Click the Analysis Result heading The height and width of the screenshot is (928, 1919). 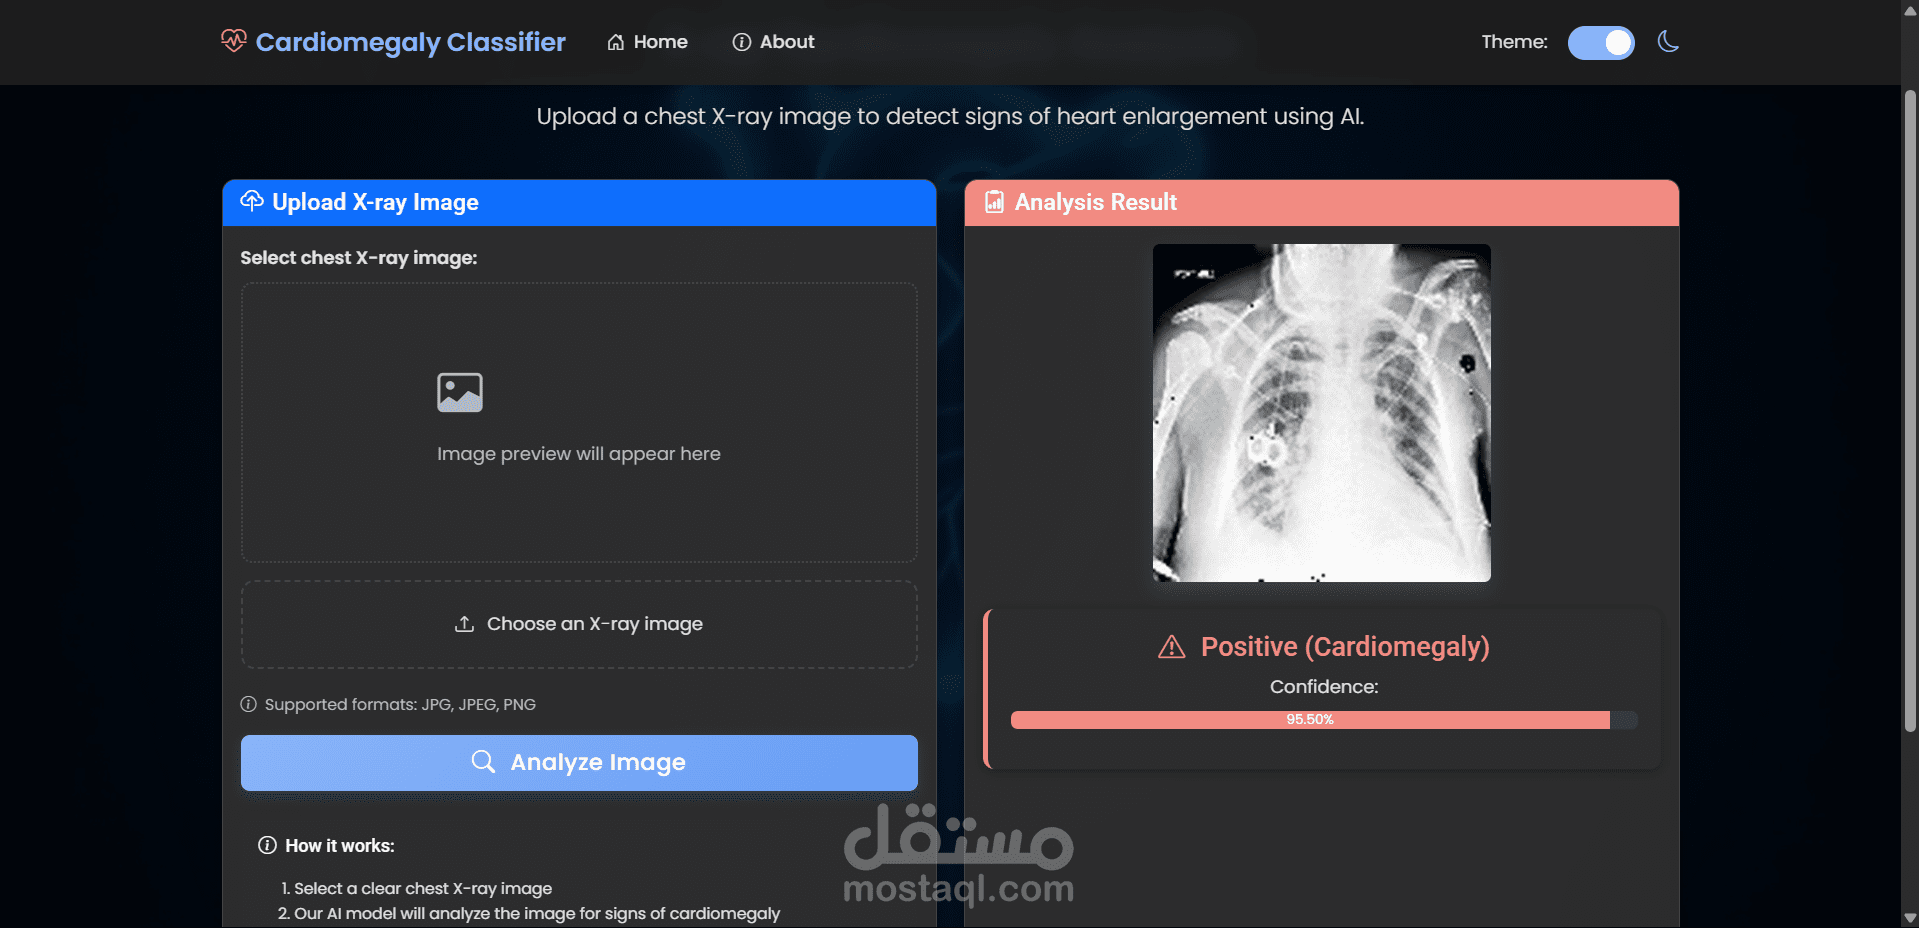(x=1096, y=202)
